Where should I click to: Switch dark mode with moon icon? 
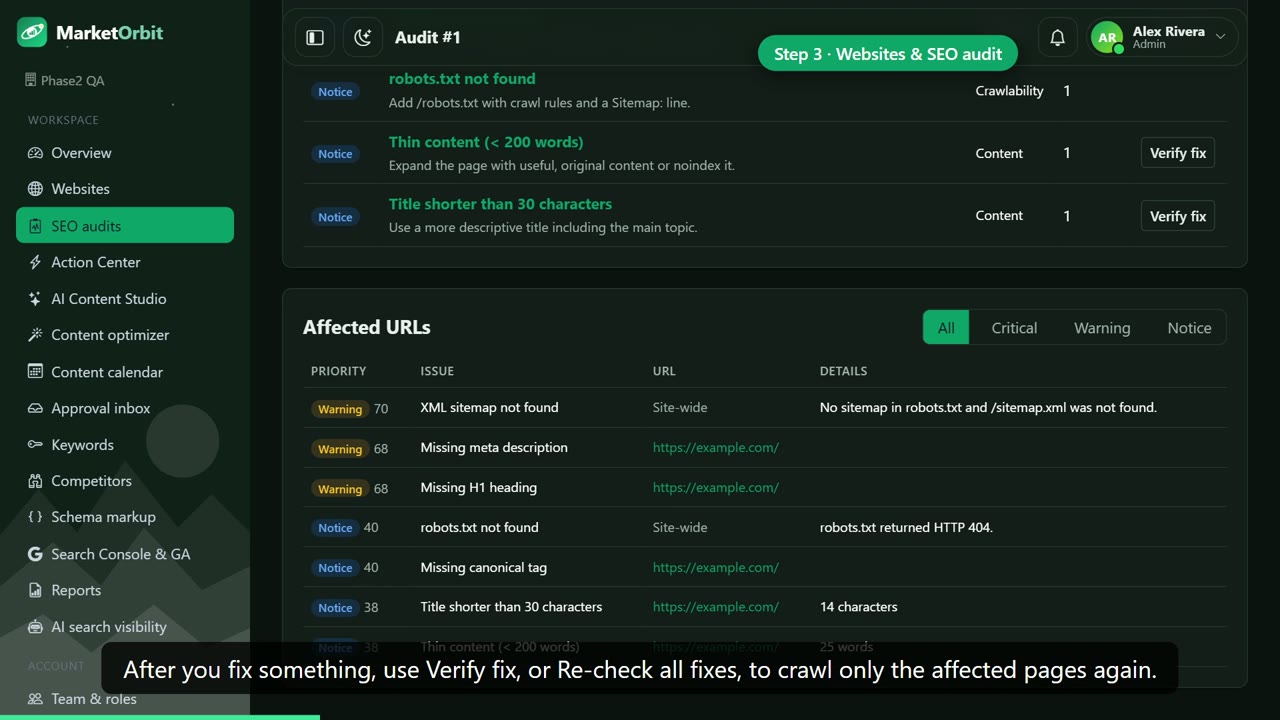[363, 37]
